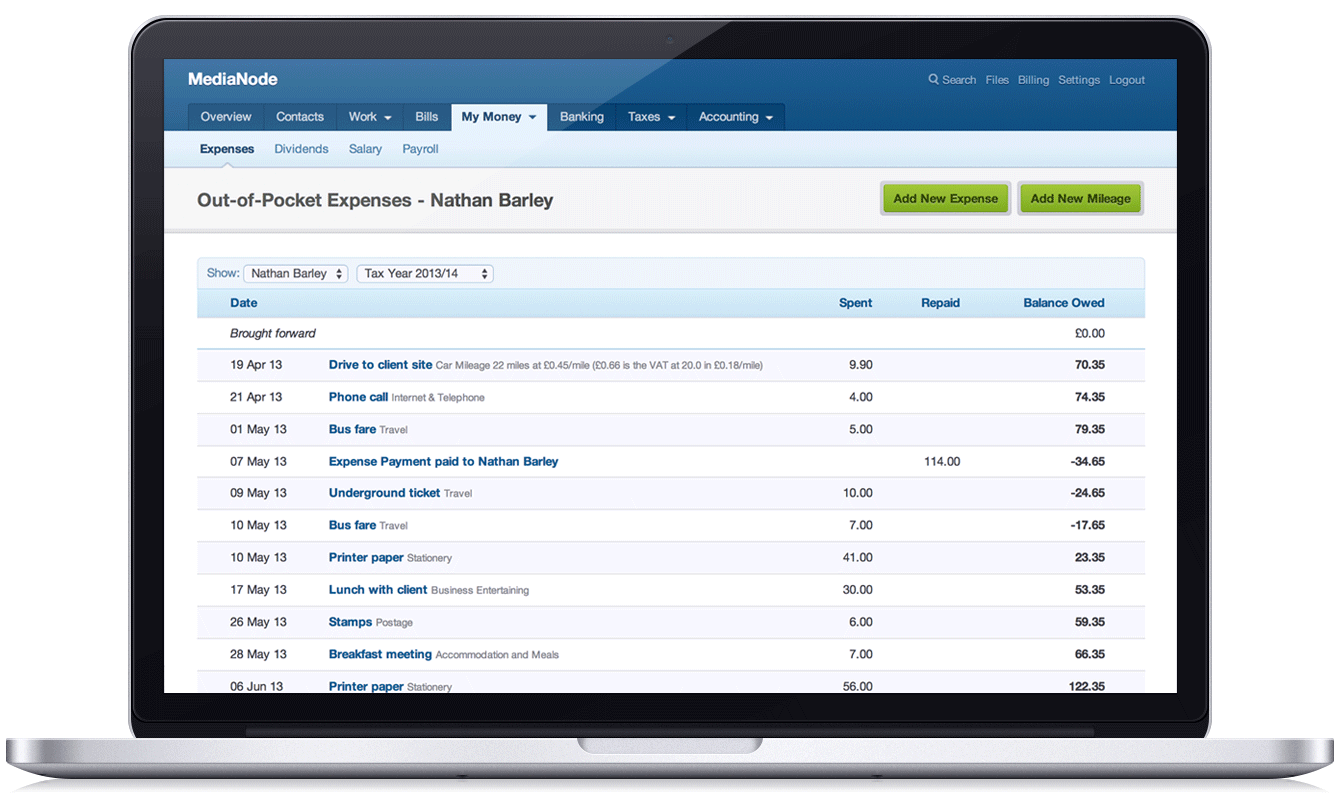Open the My Money dropdown menu
The height and width of the screenshot is (797, 1342).
tap(498, 117)
